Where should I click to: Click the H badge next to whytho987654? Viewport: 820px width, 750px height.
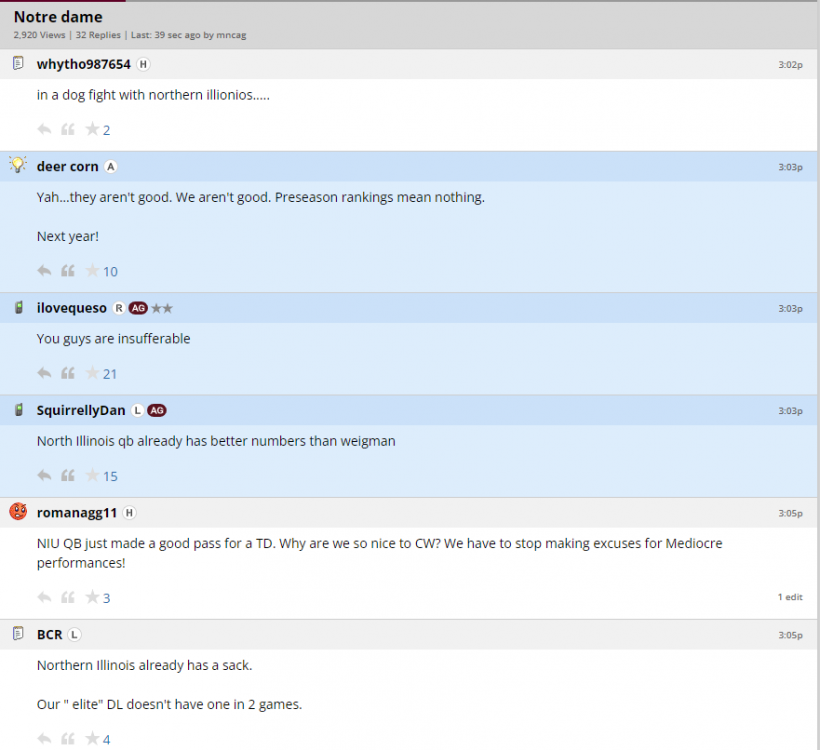pos(143,64)
